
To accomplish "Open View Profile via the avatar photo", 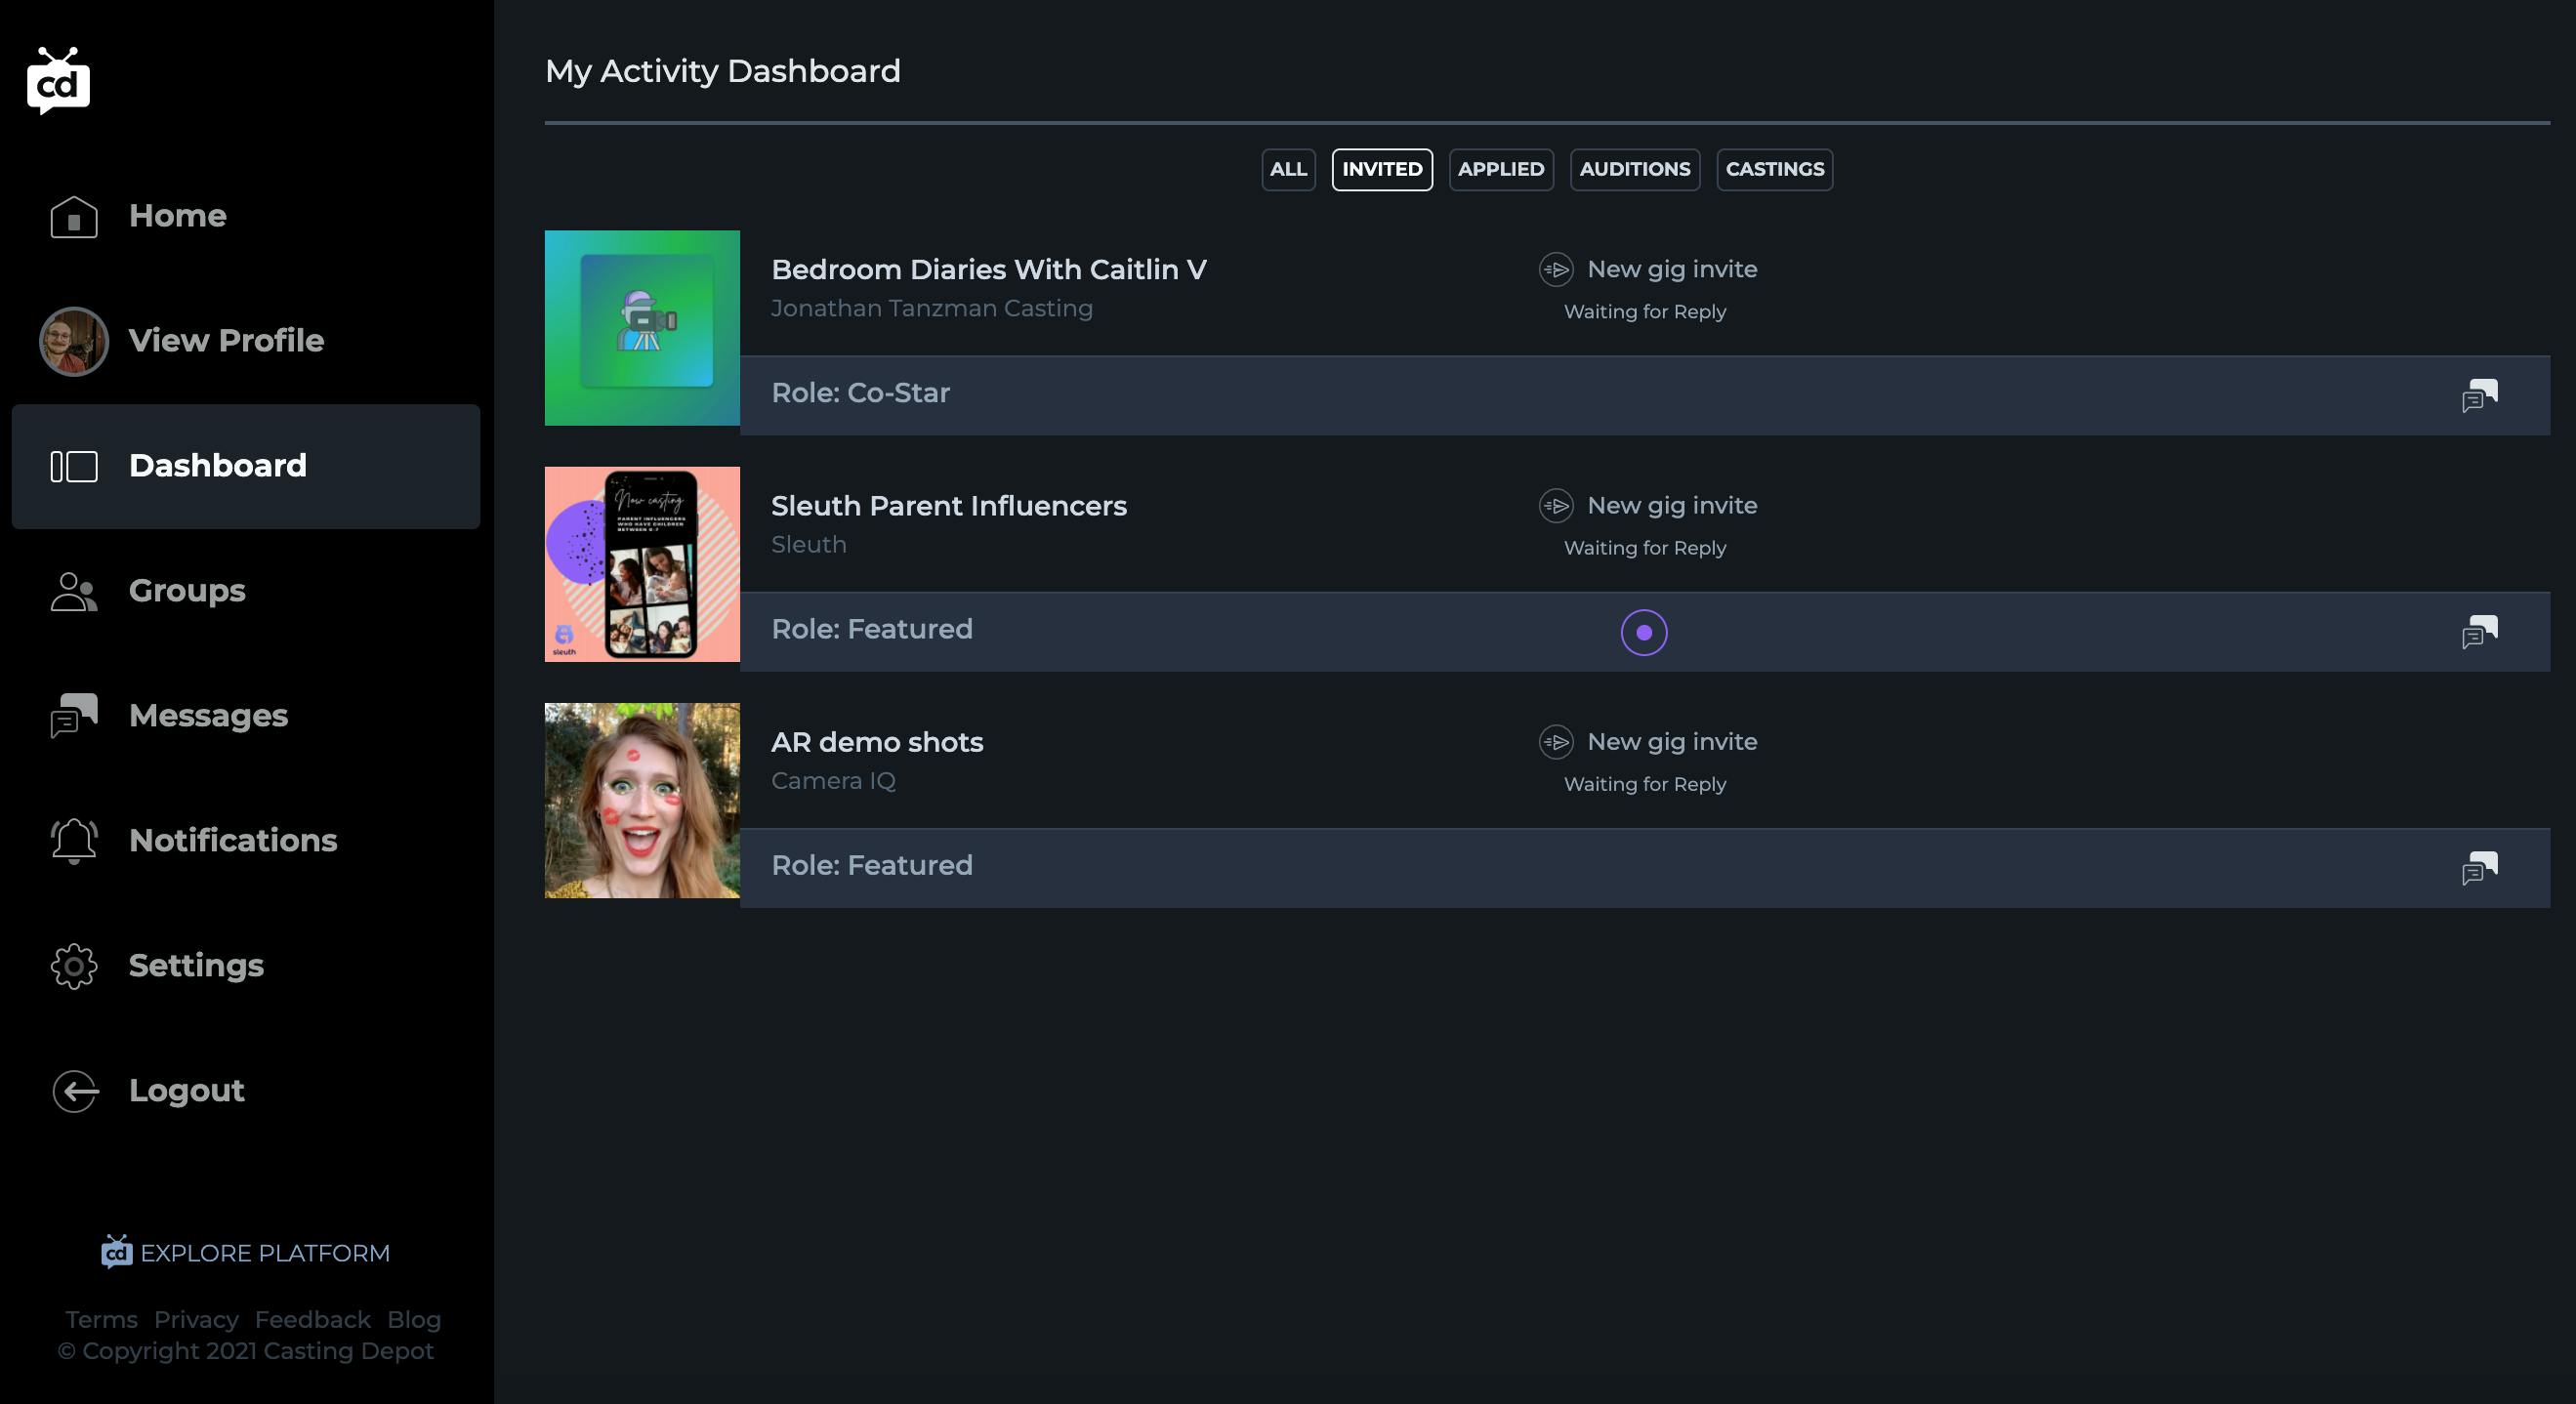I will 73,341.
